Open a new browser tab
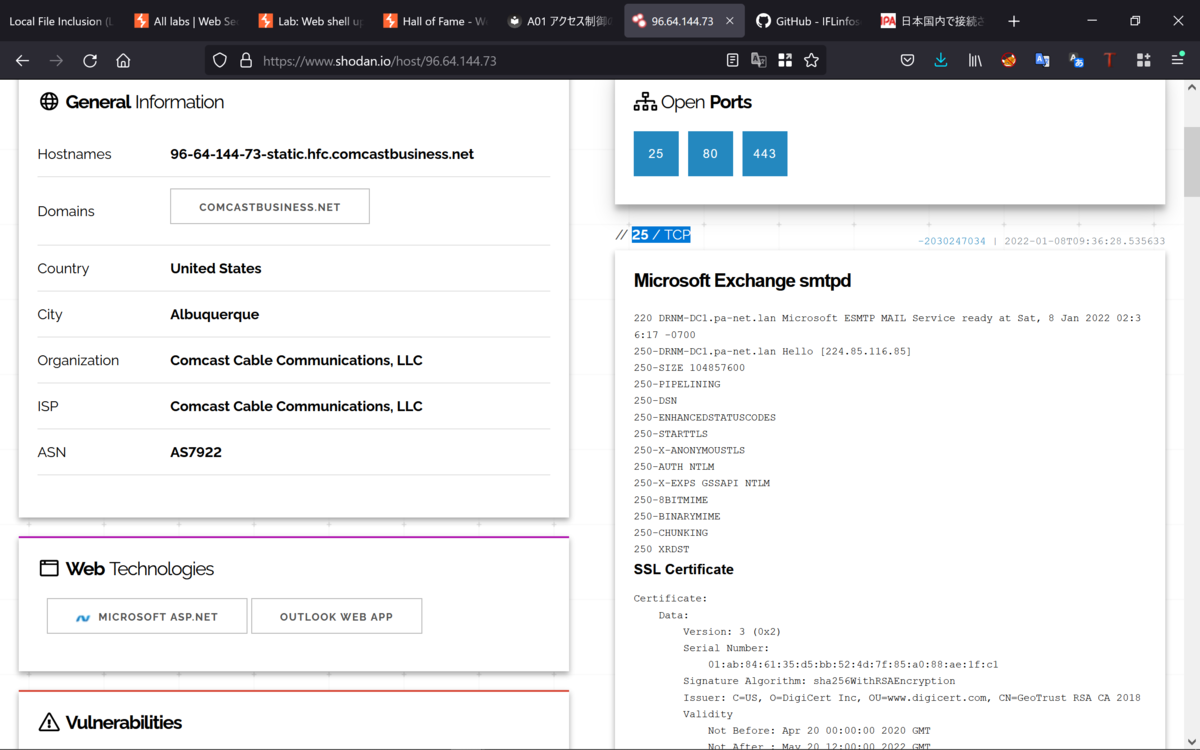1200x750 pixels. tap(1014, 21)
